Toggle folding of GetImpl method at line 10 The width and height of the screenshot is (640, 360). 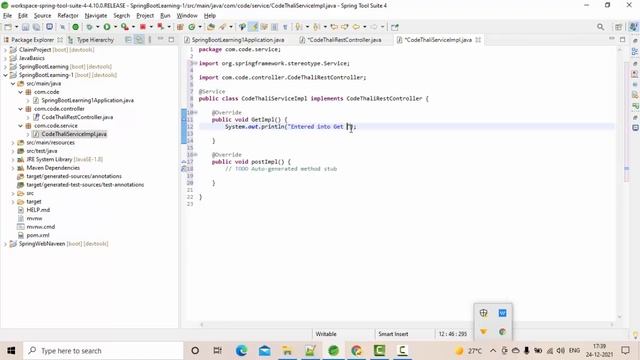(196, 112)
